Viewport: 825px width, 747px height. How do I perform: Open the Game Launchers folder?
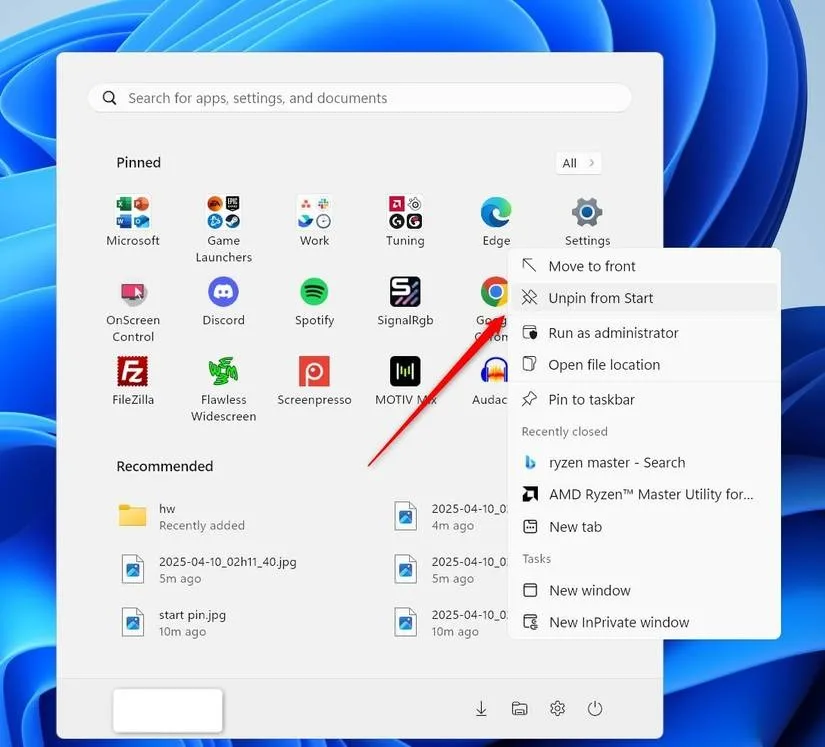(224, 212)
